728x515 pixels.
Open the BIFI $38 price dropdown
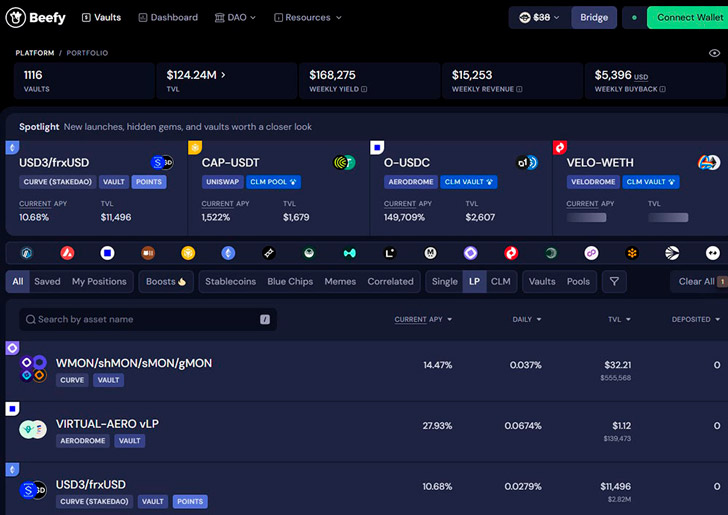point(540,18)
